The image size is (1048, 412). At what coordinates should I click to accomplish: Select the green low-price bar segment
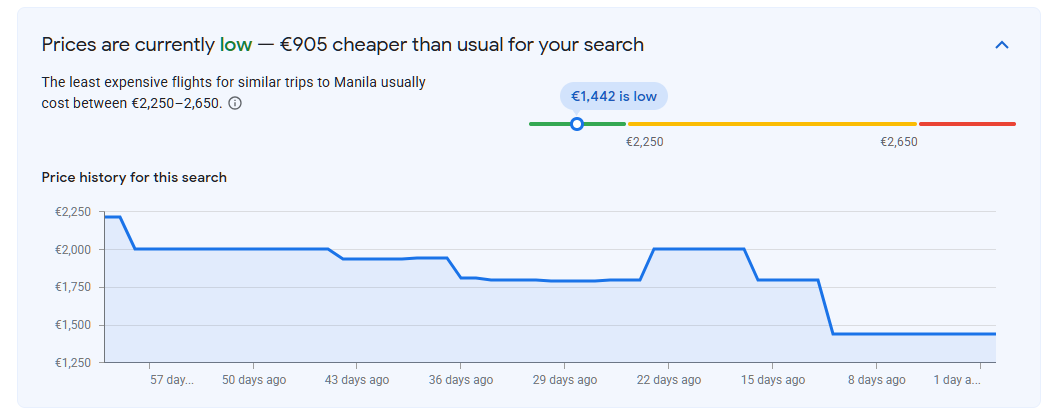point(577,124)
